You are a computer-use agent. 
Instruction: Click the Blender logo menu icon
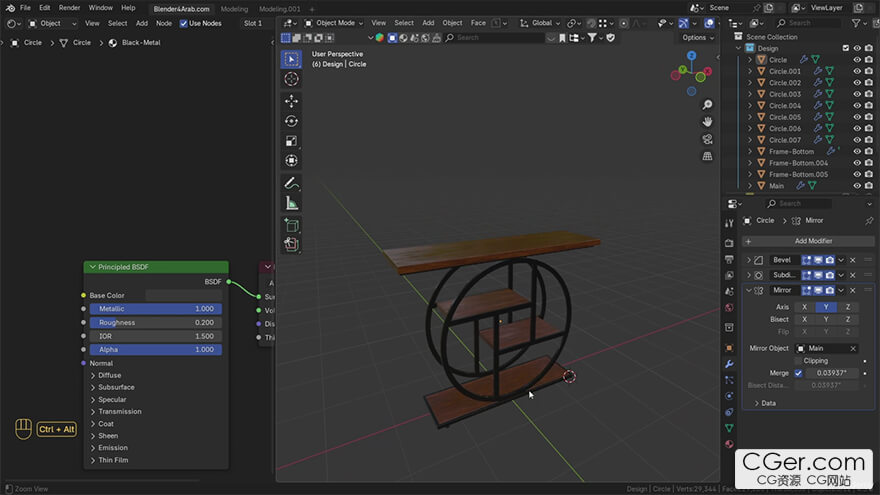[10, 8]
